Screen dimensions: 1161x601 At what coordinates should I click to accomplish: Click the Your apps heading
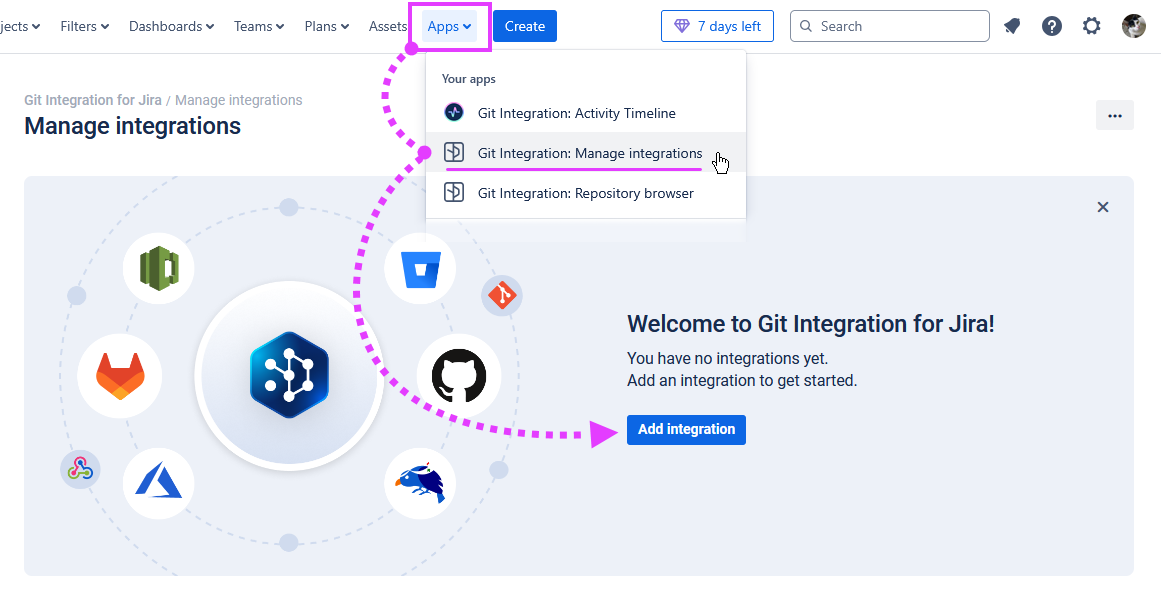pos(469,78)
